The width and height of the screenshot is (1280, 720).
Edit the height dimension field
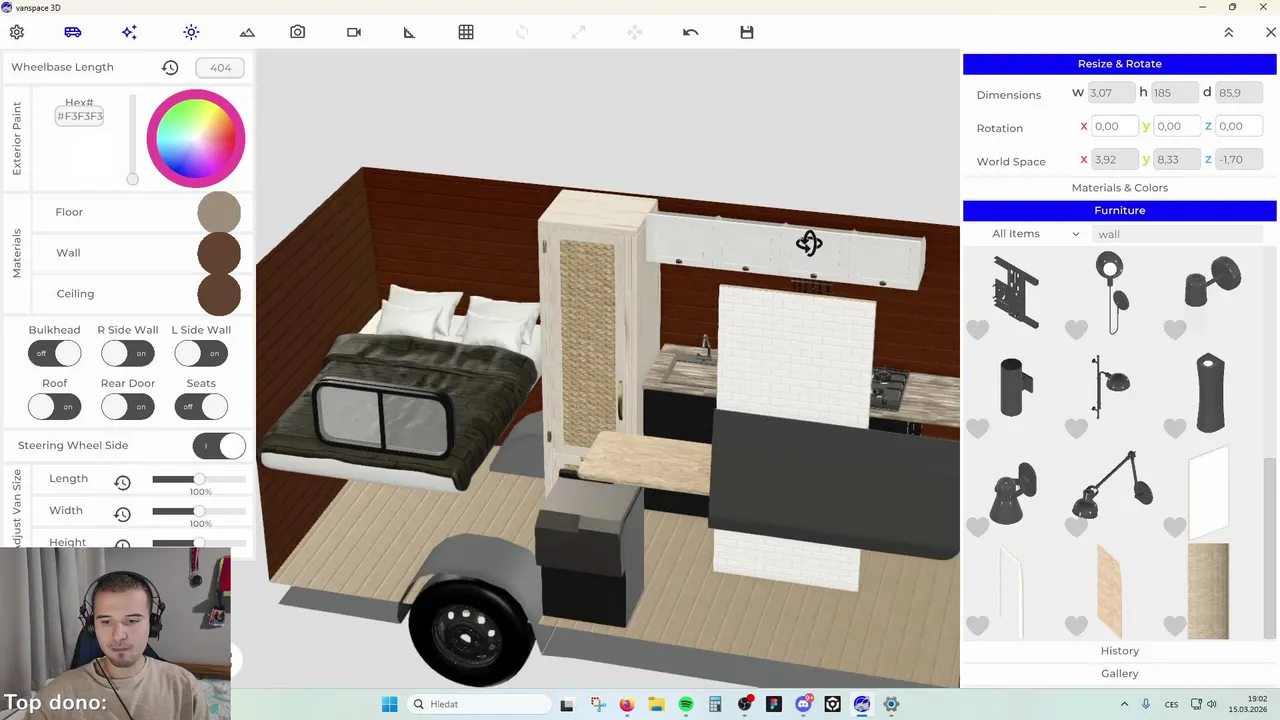click(1175, 93)
